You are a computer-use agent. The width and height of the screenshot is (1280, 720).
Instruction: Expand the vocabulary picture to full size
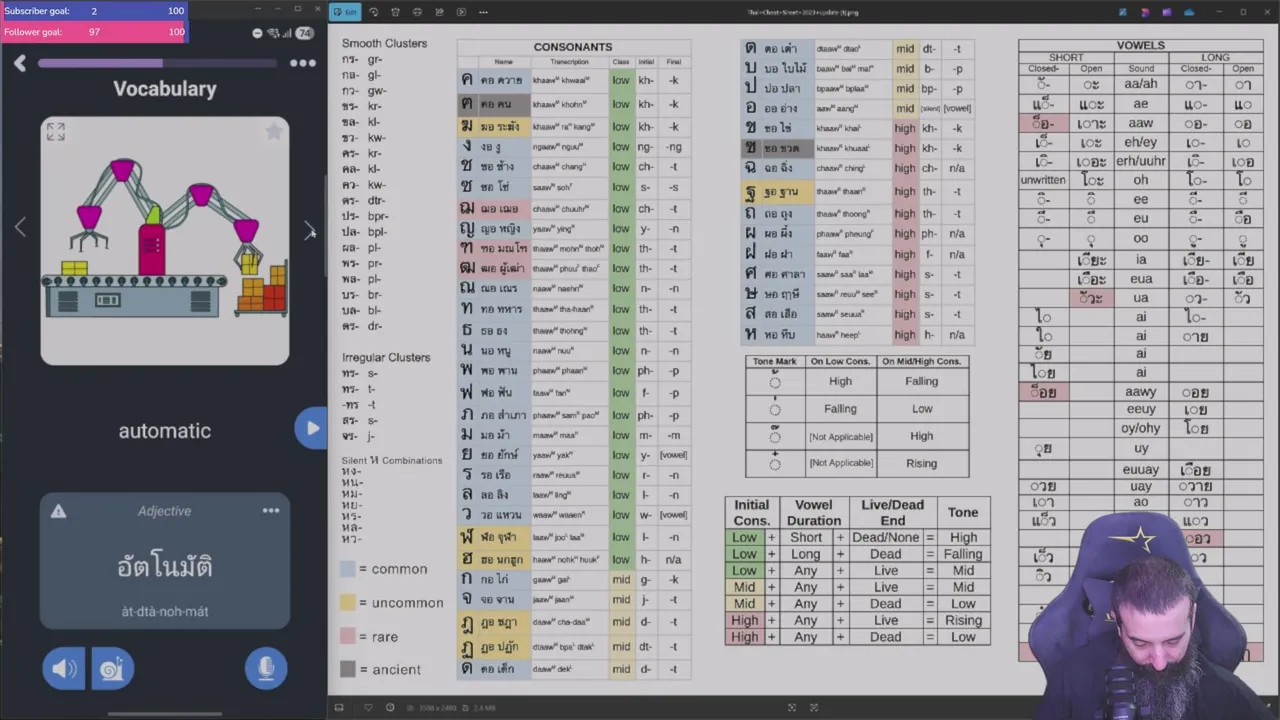point(56,131)
